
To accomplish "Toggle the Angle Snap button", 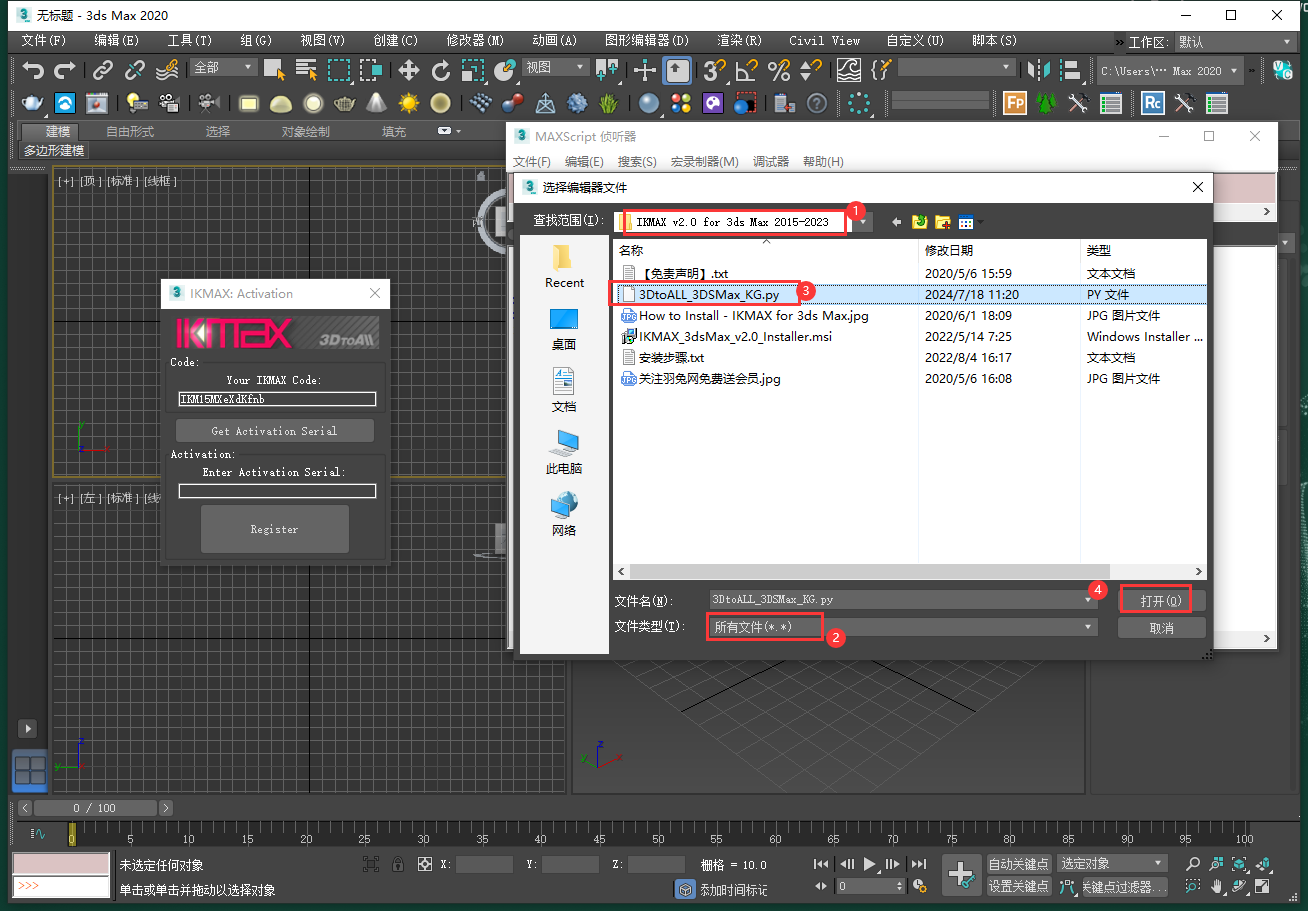I will click(x=746, y=70).
